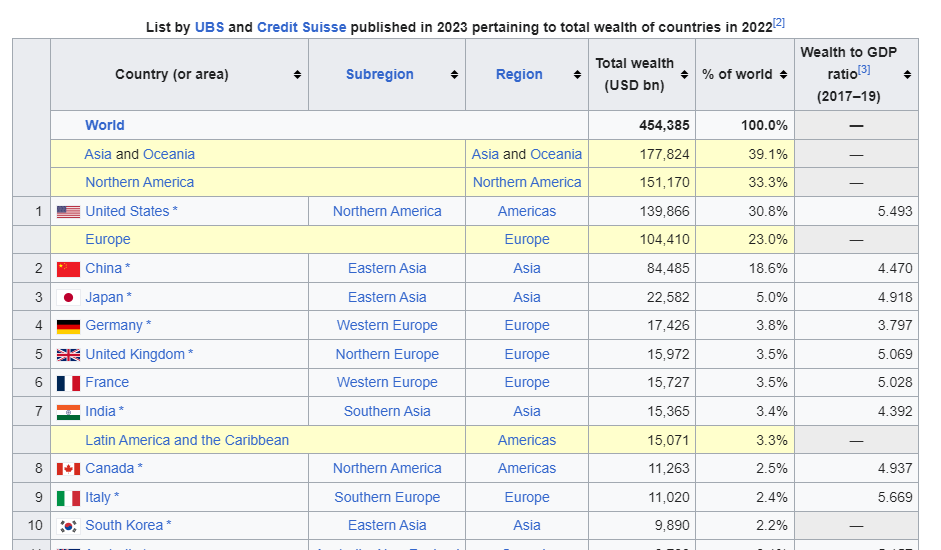The image size is (941, 550).
Task: Click the Canada flag icon
Action: point(68,469)
